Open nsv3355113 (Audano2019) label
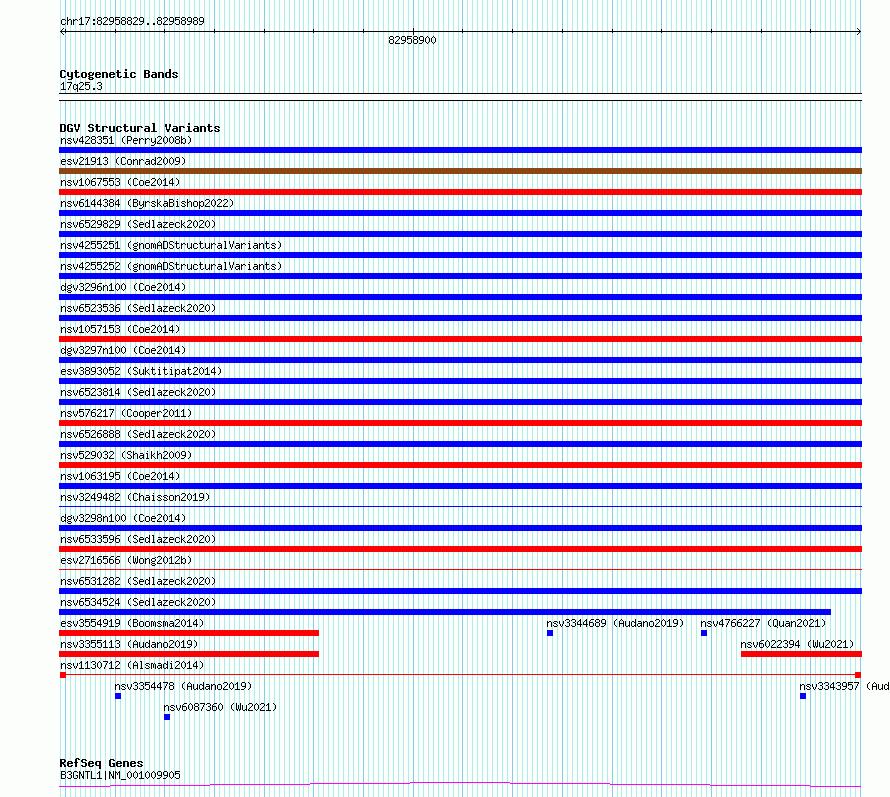The image size is (890, 797). [129, 644]
